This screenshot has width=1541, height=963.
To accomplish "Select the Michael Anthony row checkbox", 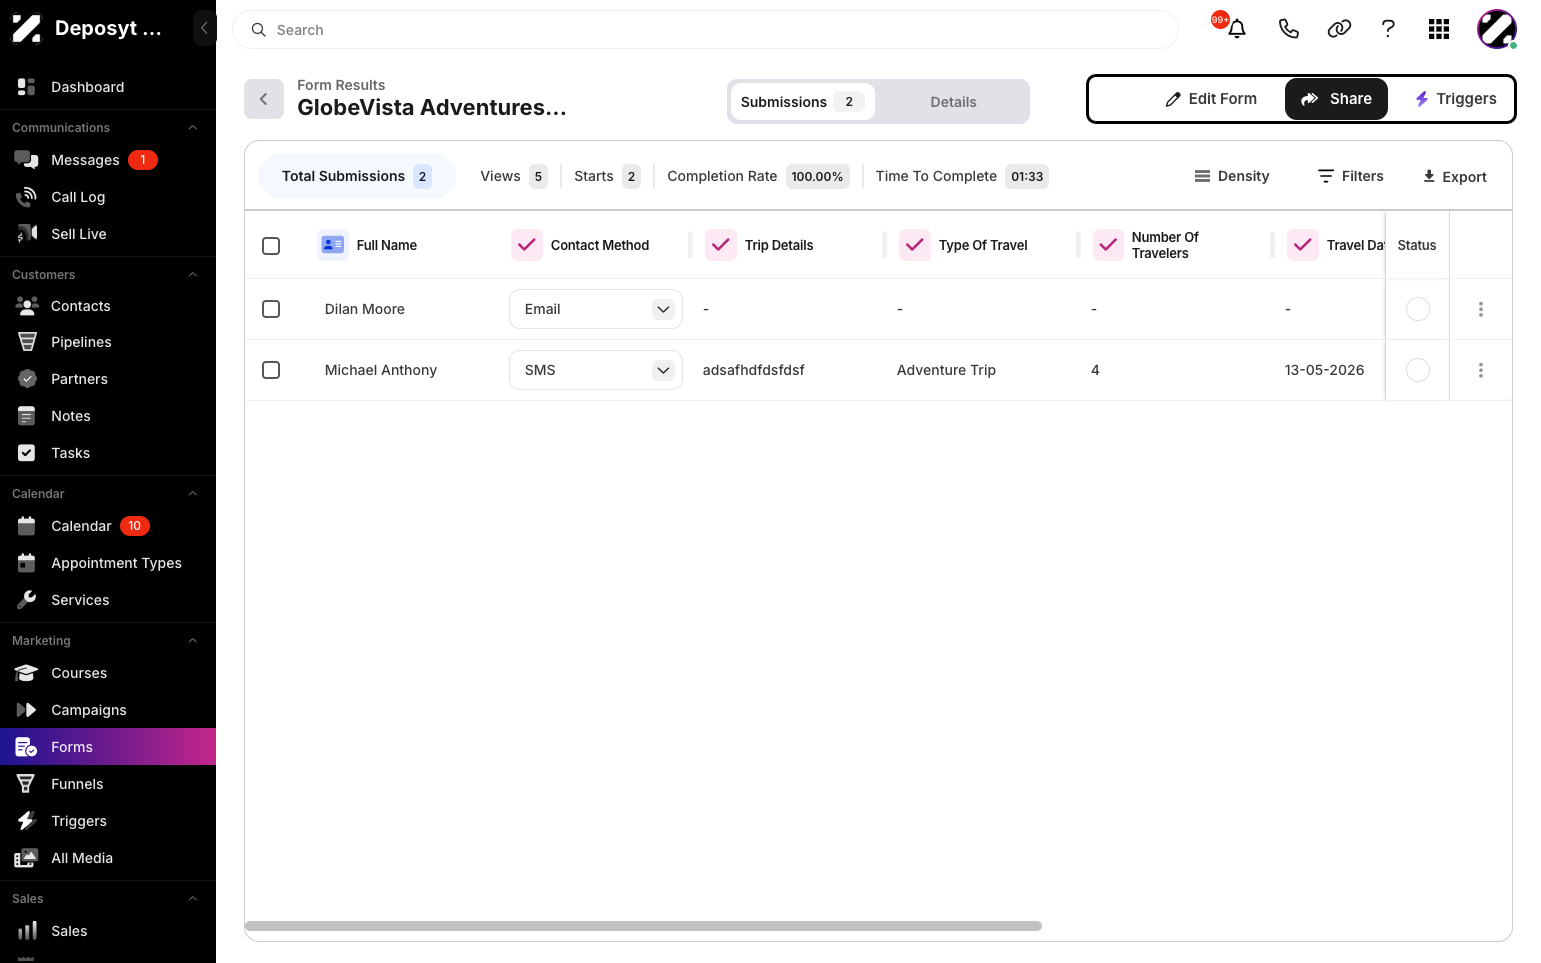I will click(271, 370).
